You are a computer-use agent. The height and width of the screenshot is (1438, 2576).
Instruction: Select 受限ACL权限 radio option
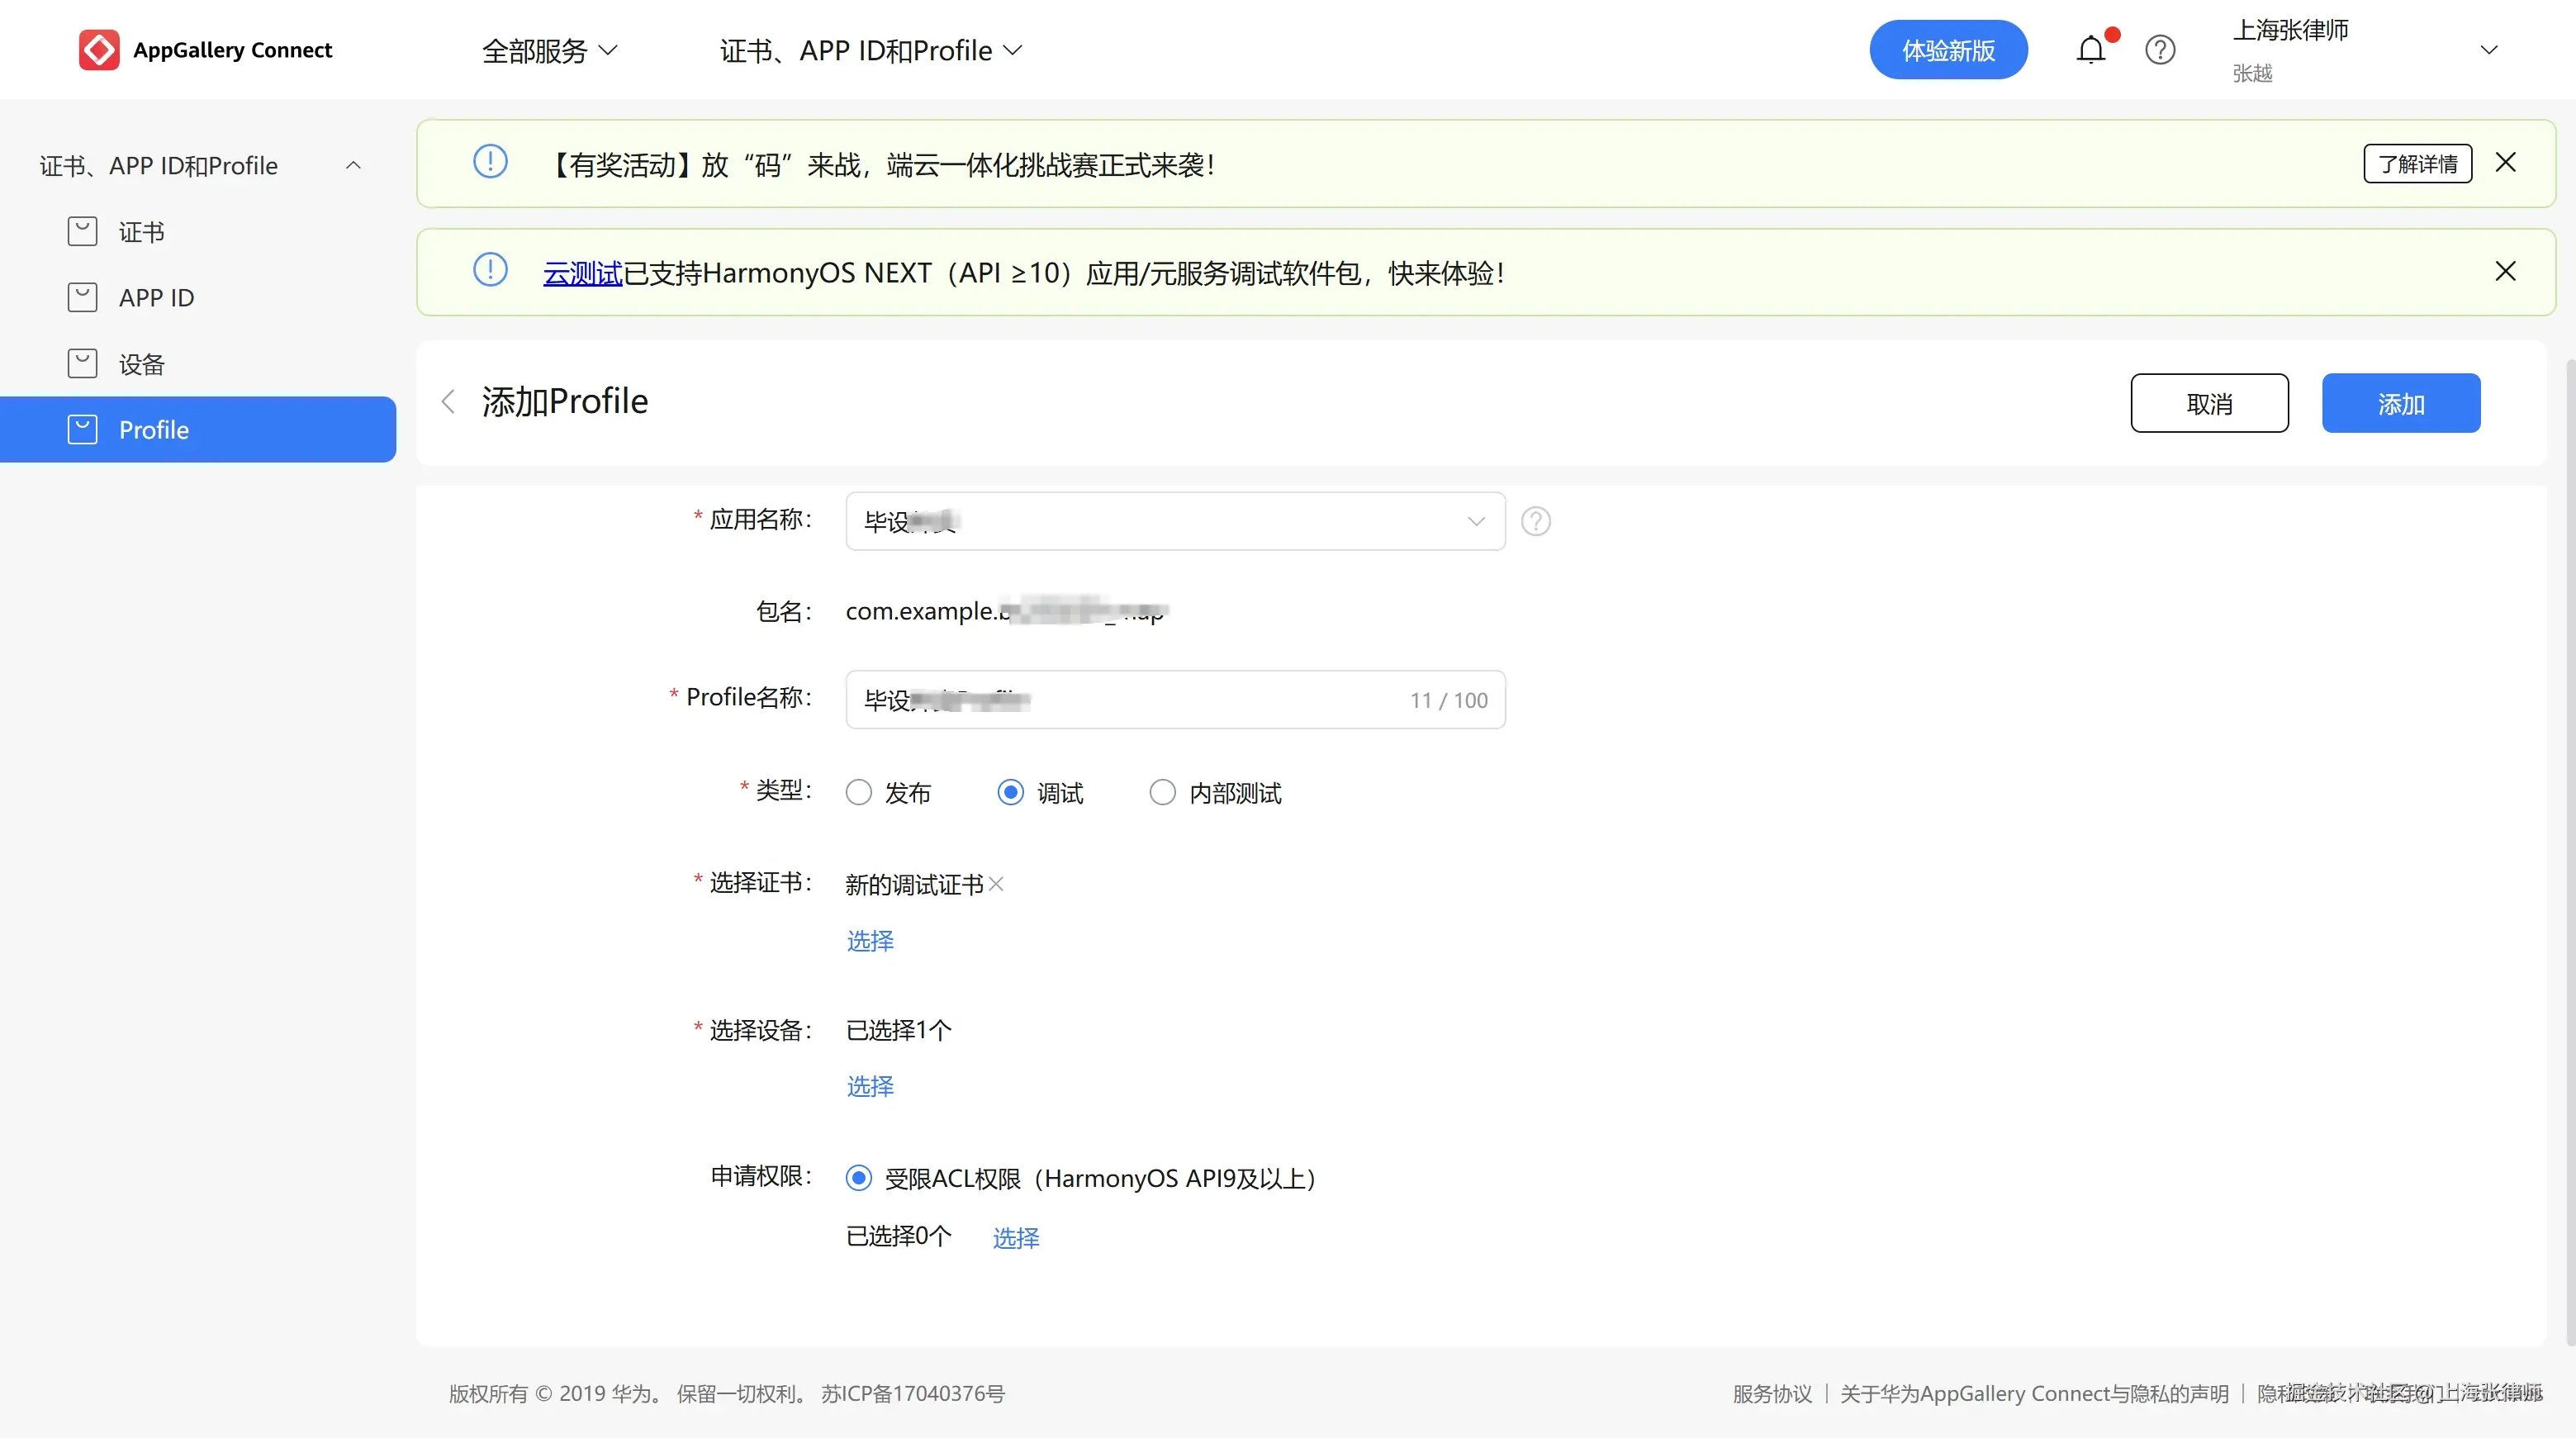click(x=859, y=1178)
